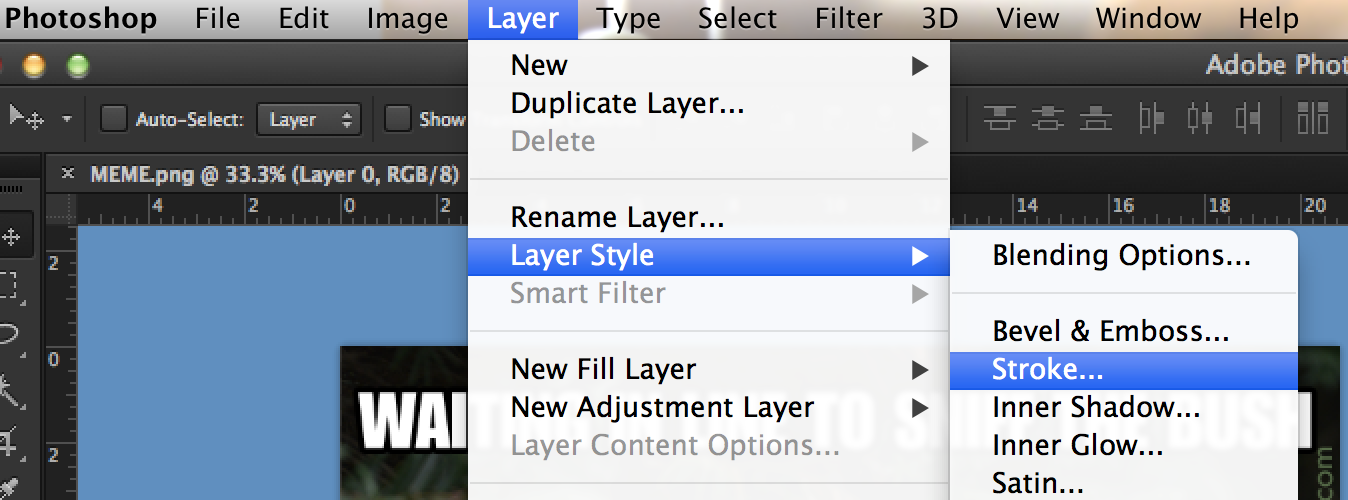
Task: Click the horizontal ruler at mark 14
Action: tap(1026, 205)
